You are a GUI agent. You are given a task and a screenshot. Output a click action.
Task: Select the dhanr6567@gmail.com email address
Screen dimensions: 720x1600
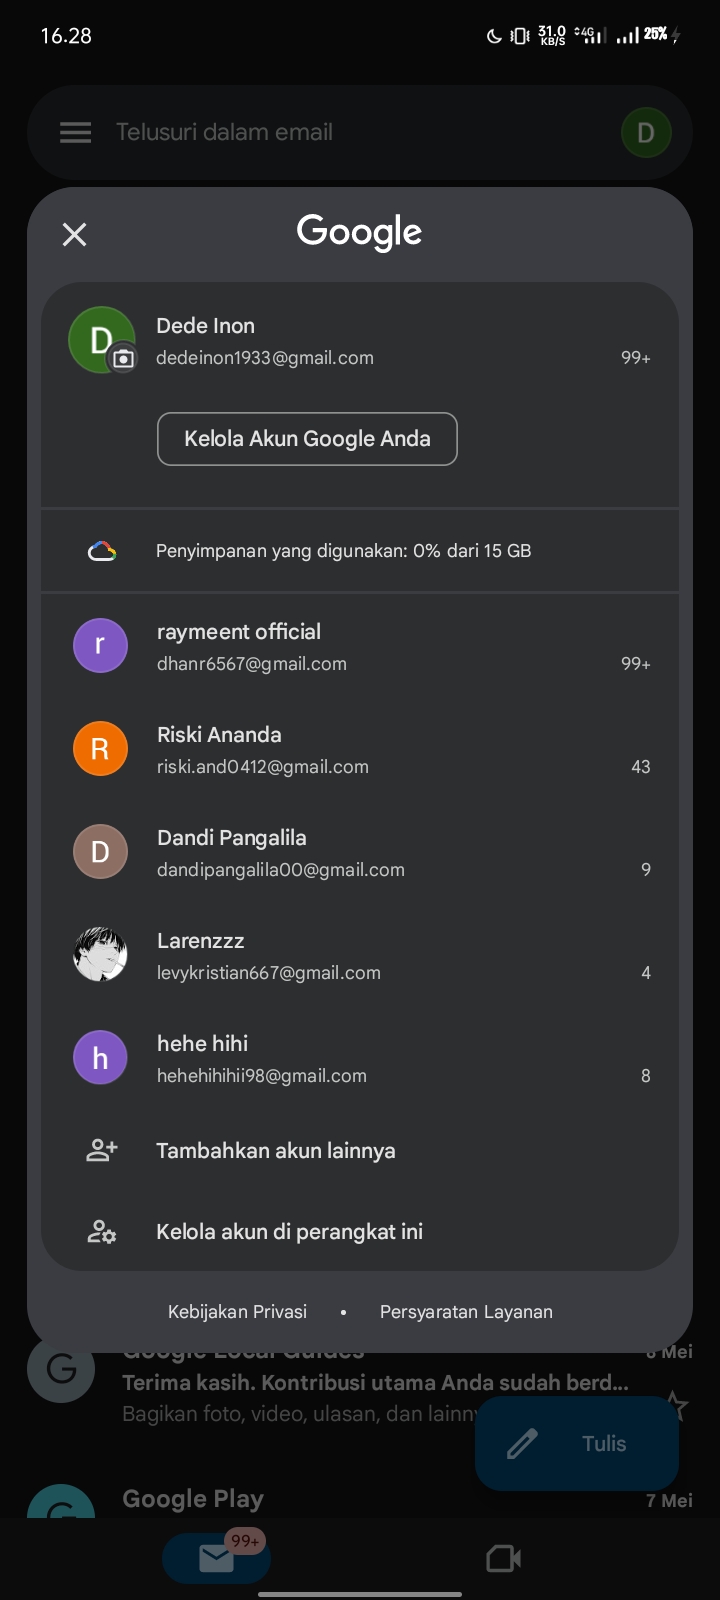(252, 664)
